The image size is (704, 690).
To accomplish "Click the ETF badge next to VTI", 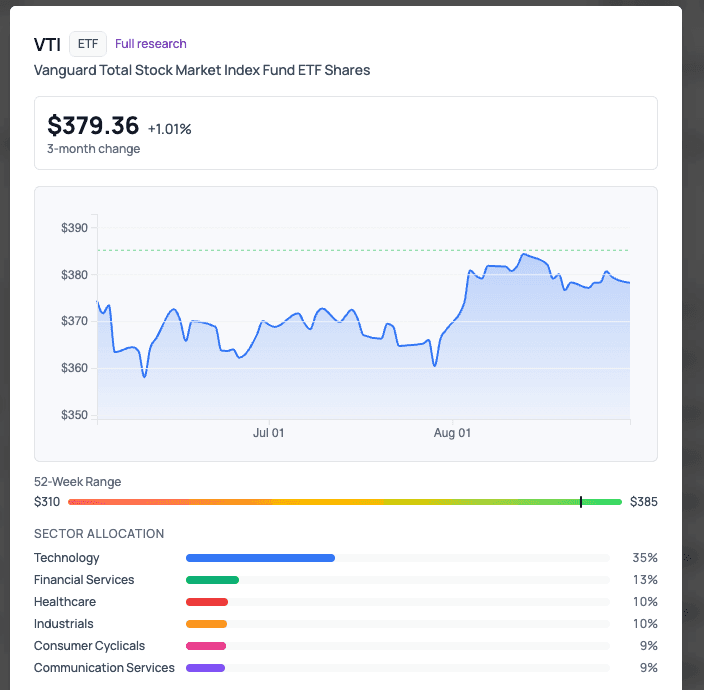I will click(88, 44).
